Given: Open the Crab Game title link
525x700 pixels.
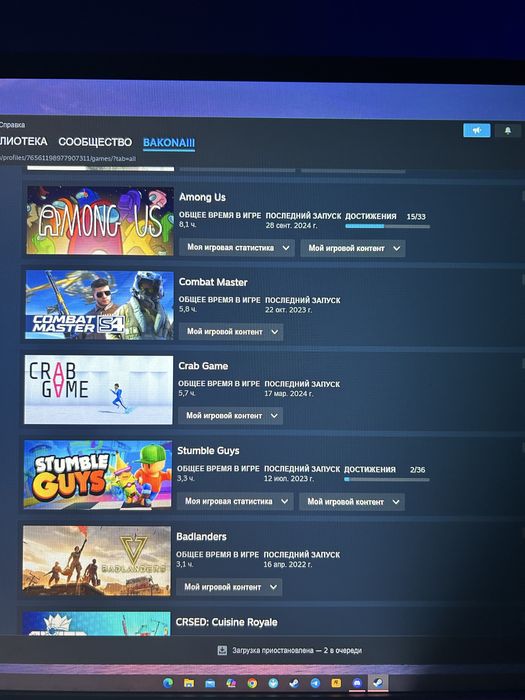Looking at the screenshot, I should [203, 366].
